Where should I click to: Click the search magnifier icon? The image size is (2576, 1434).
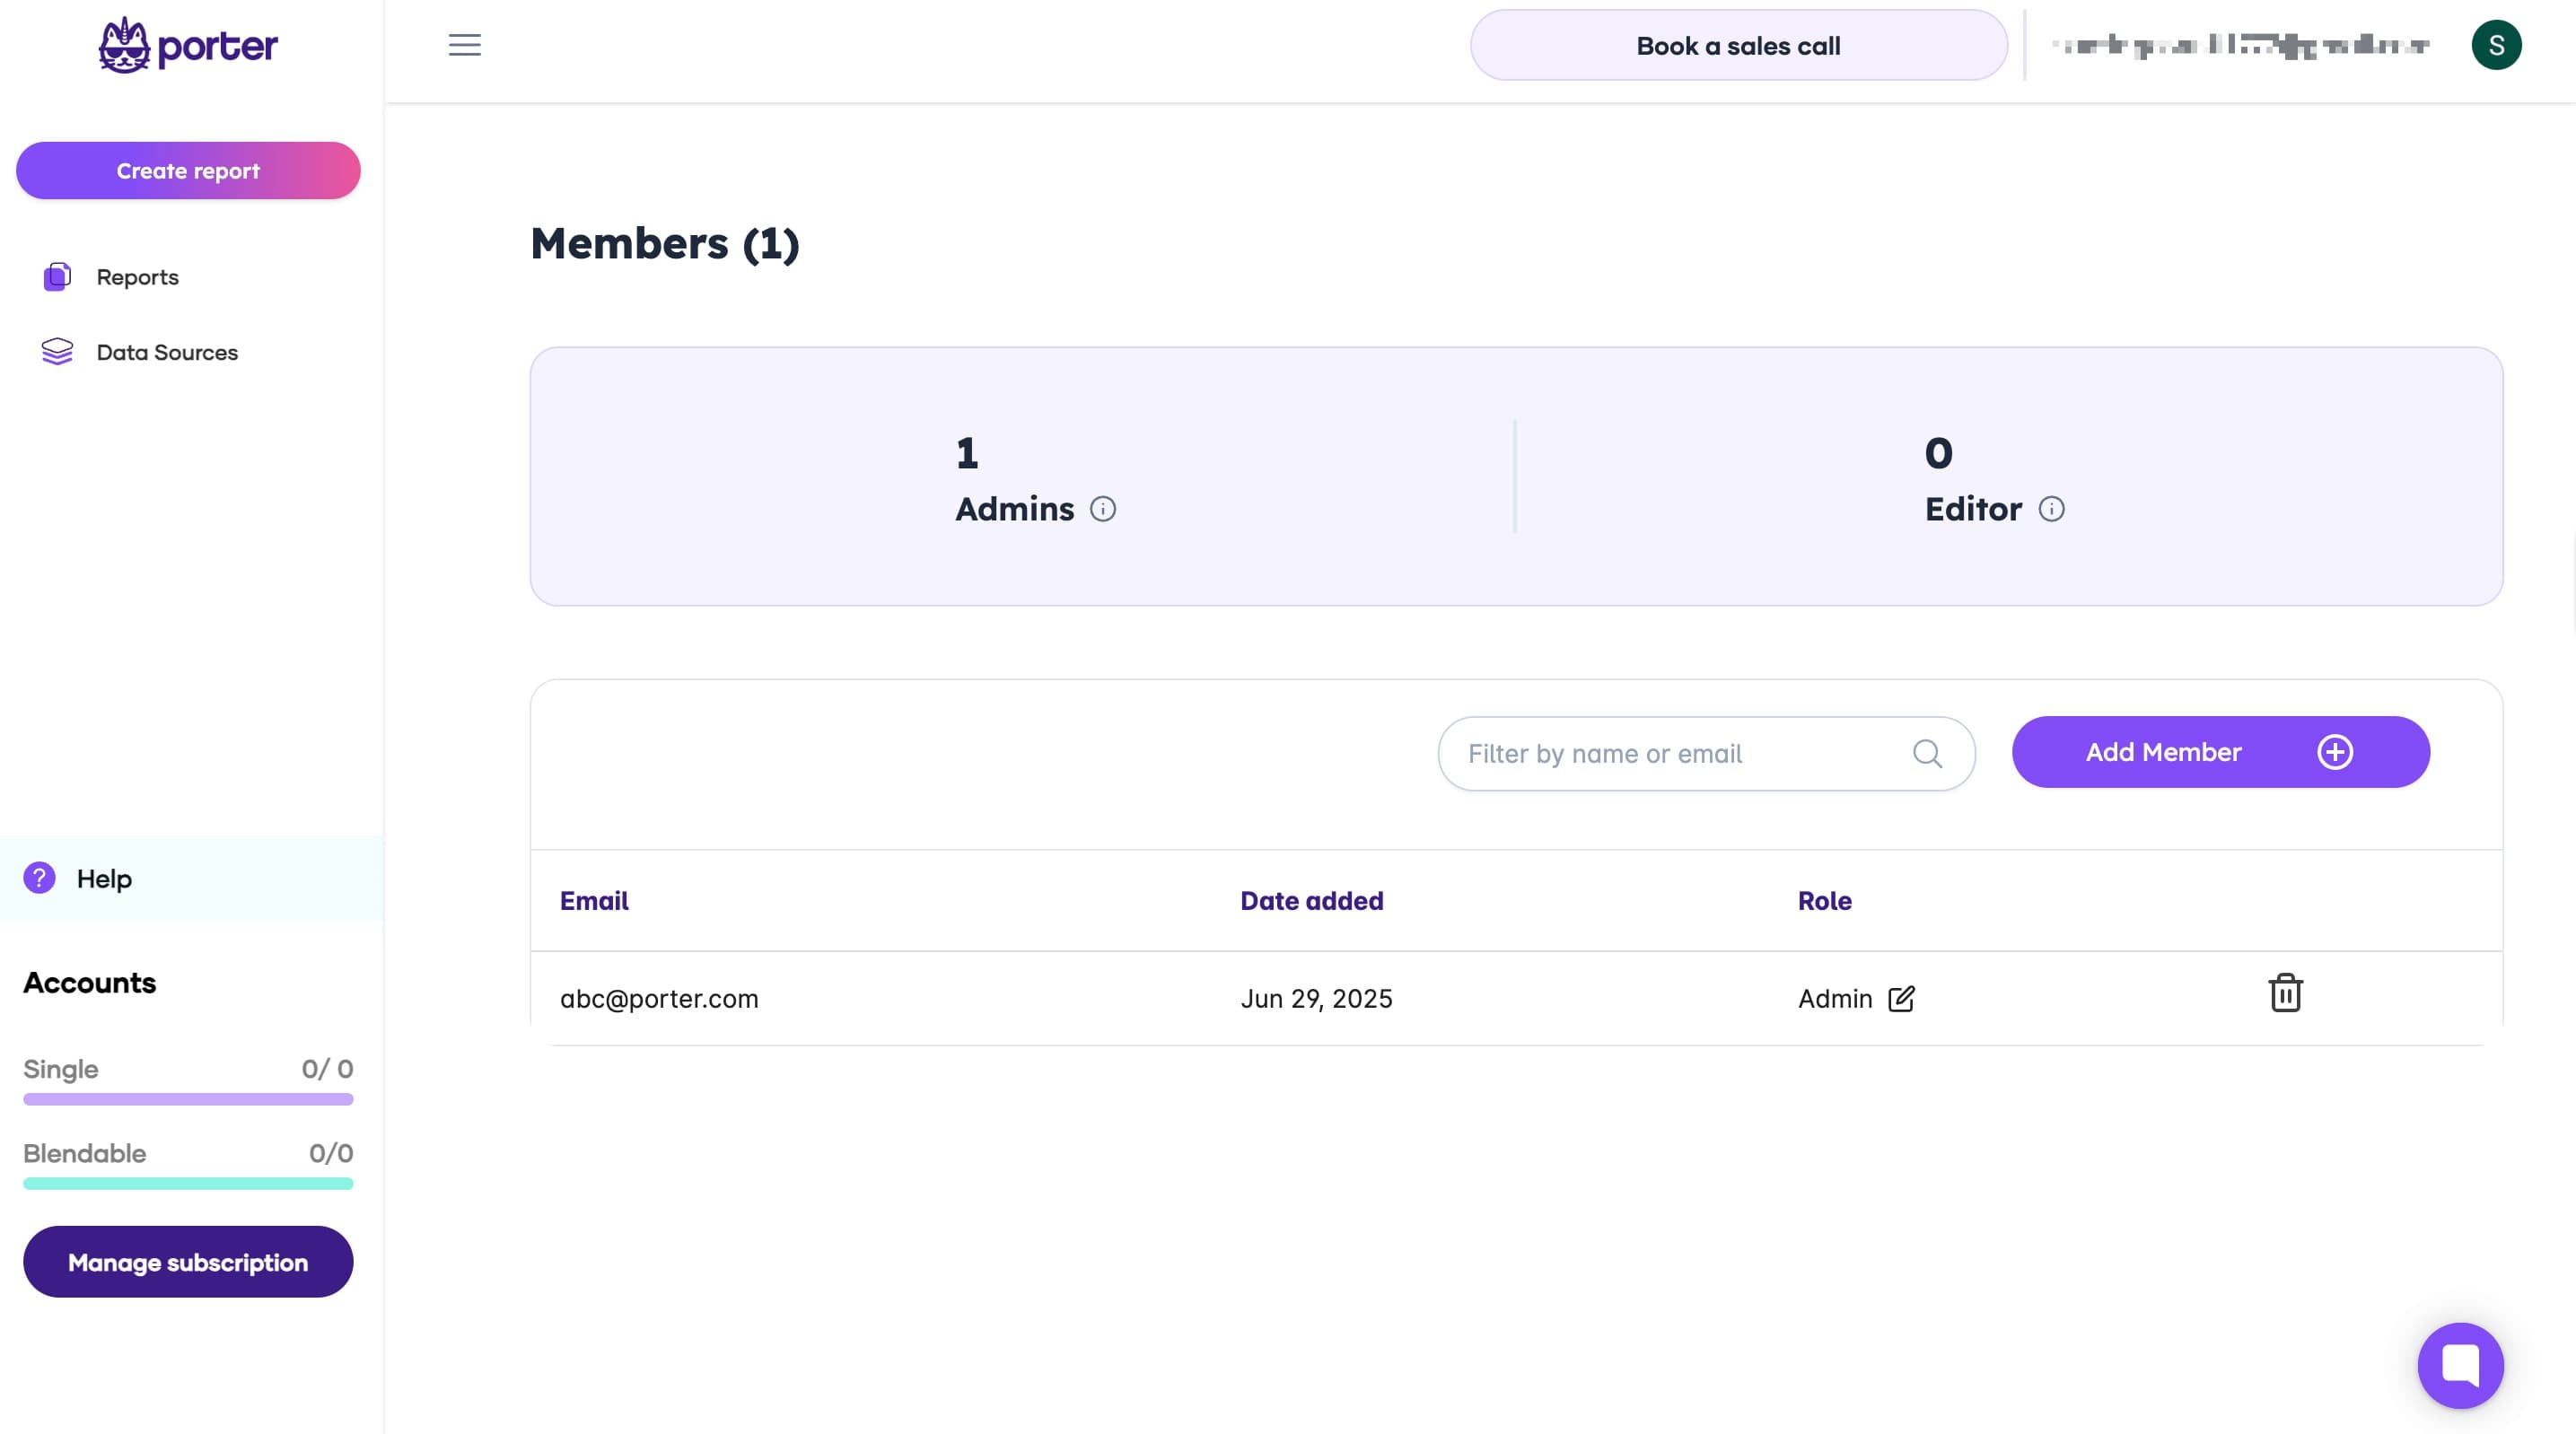pos(1926,753)
